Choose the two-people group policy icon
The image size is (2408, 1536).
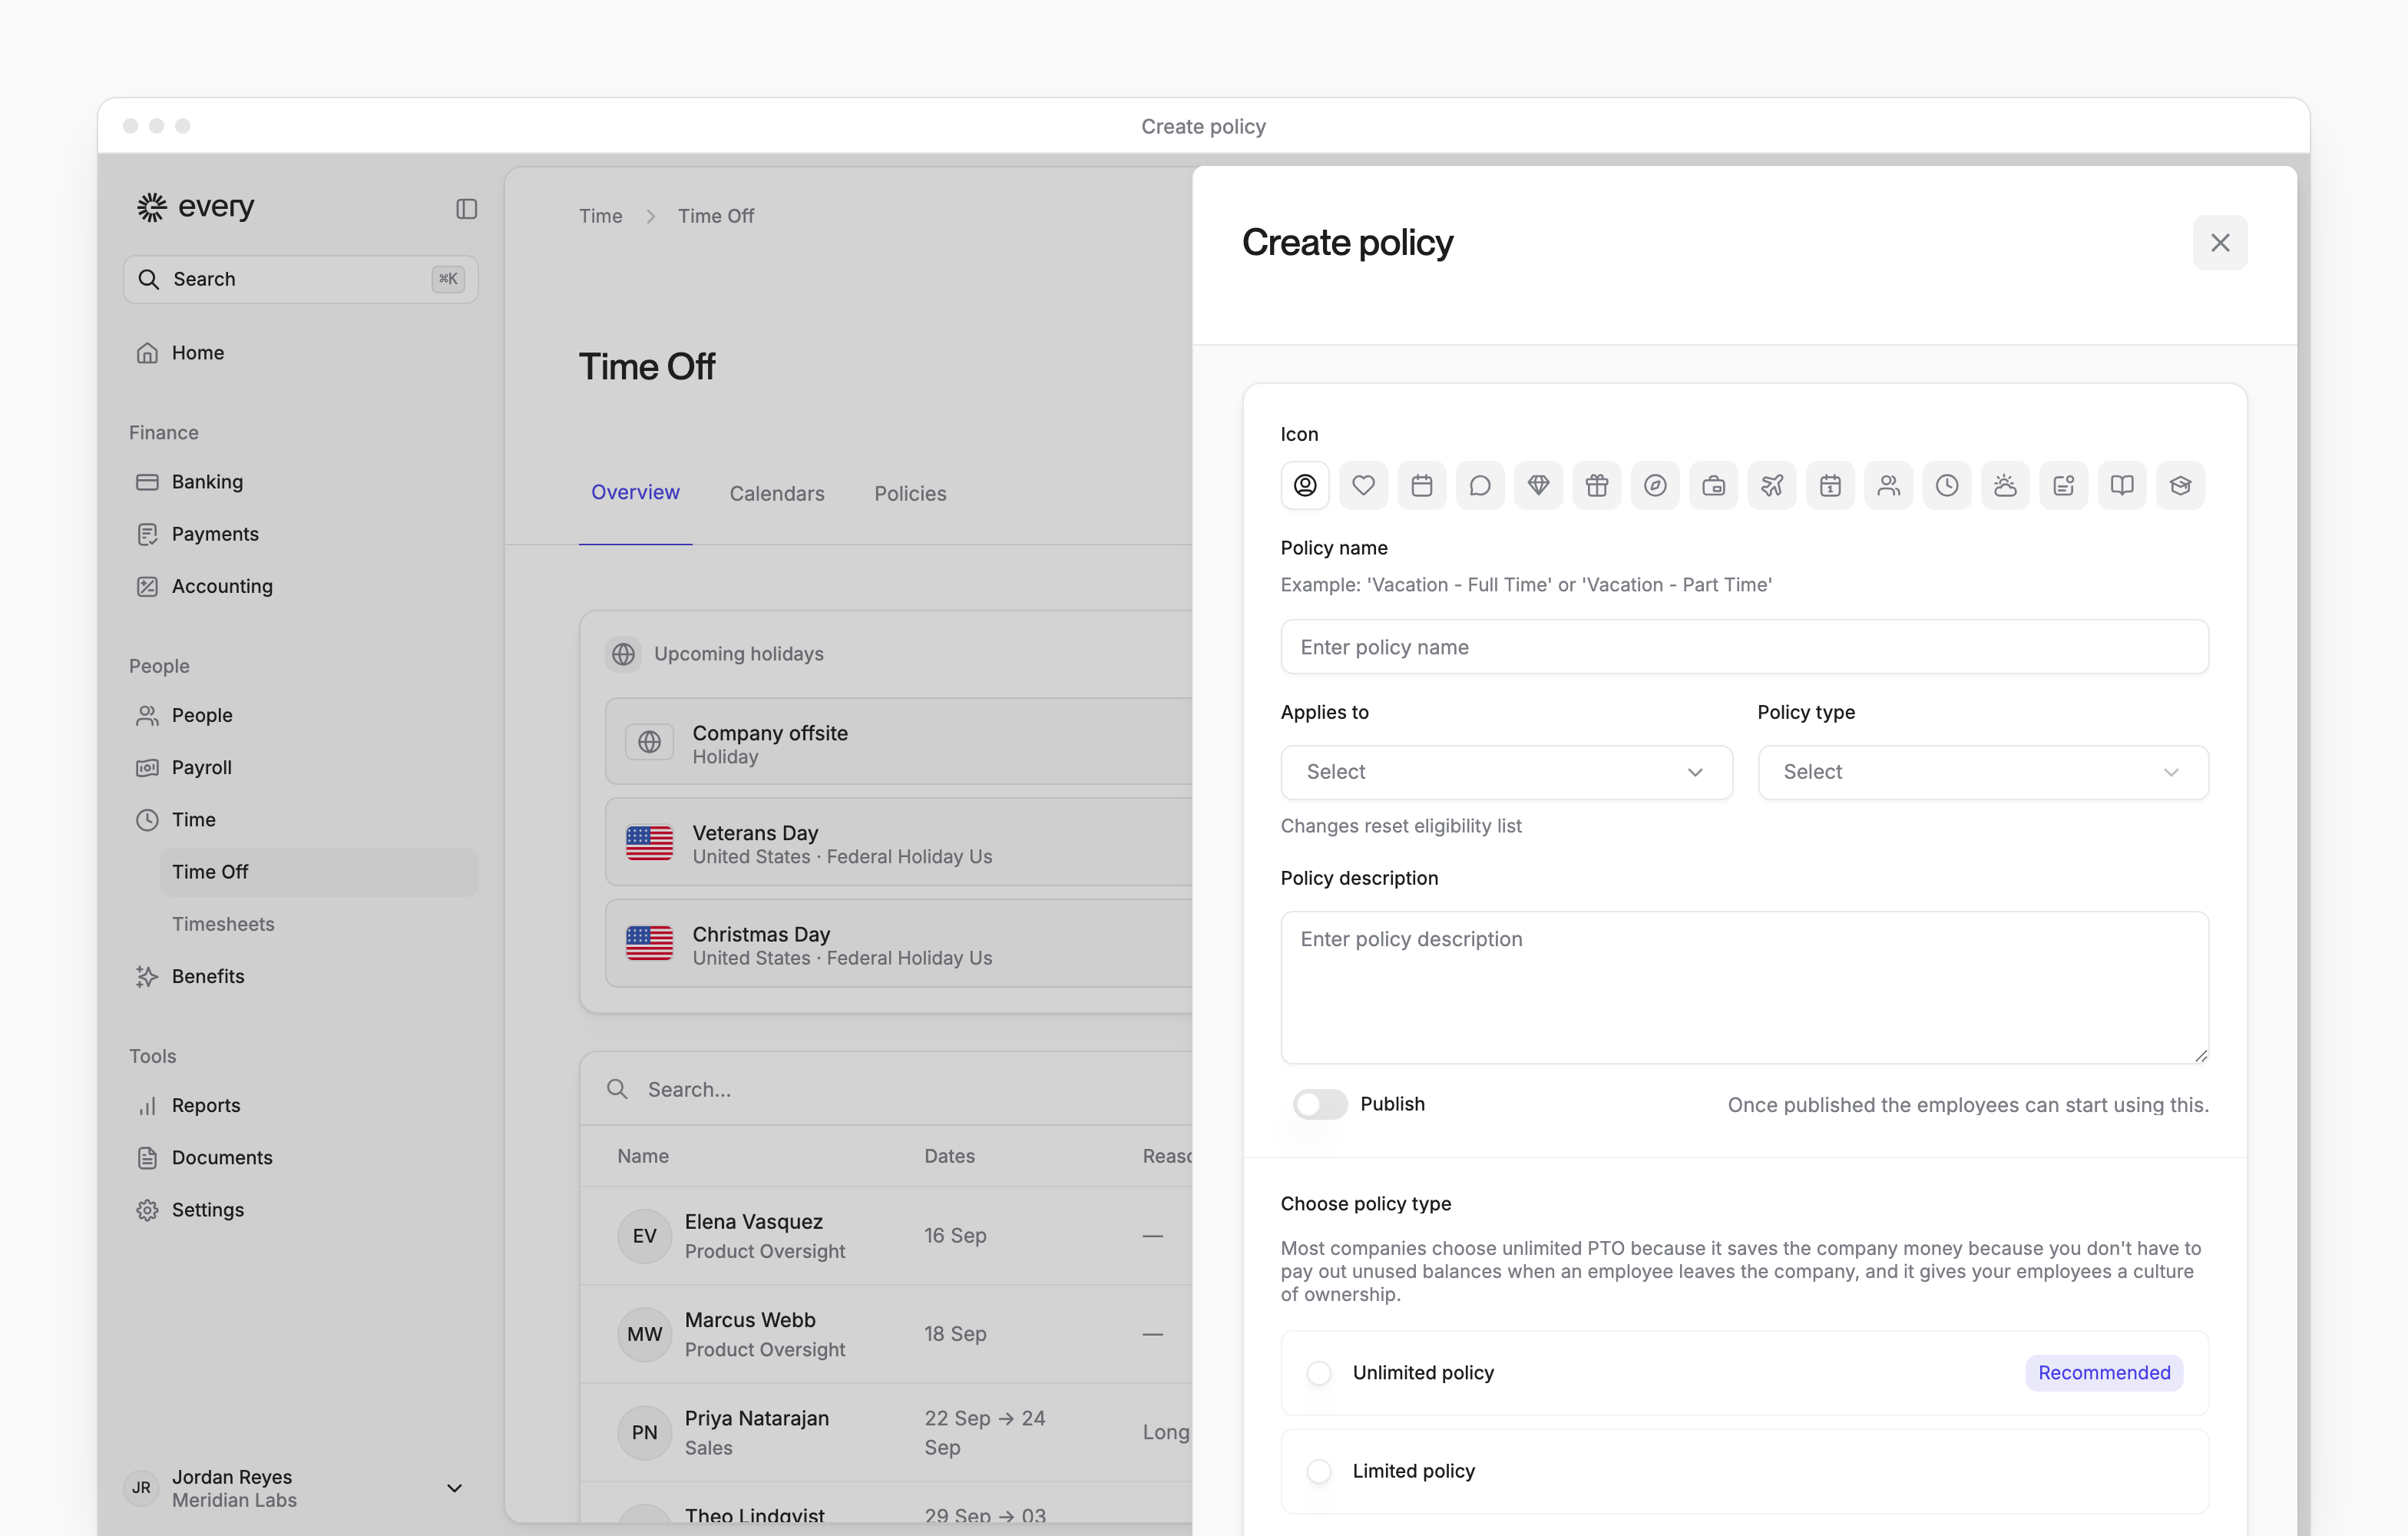coord(1889,486)
